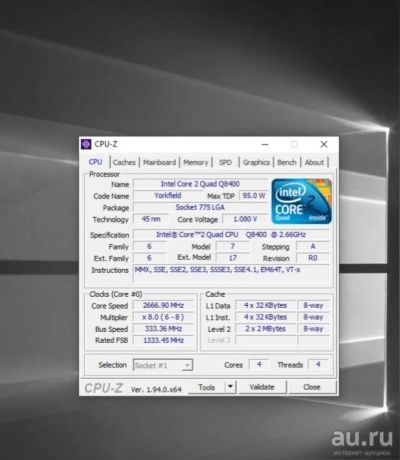Click the Core Speed value 2666.90 MHz
This screenshot has height=460, width=400.
tap(163, 305)
